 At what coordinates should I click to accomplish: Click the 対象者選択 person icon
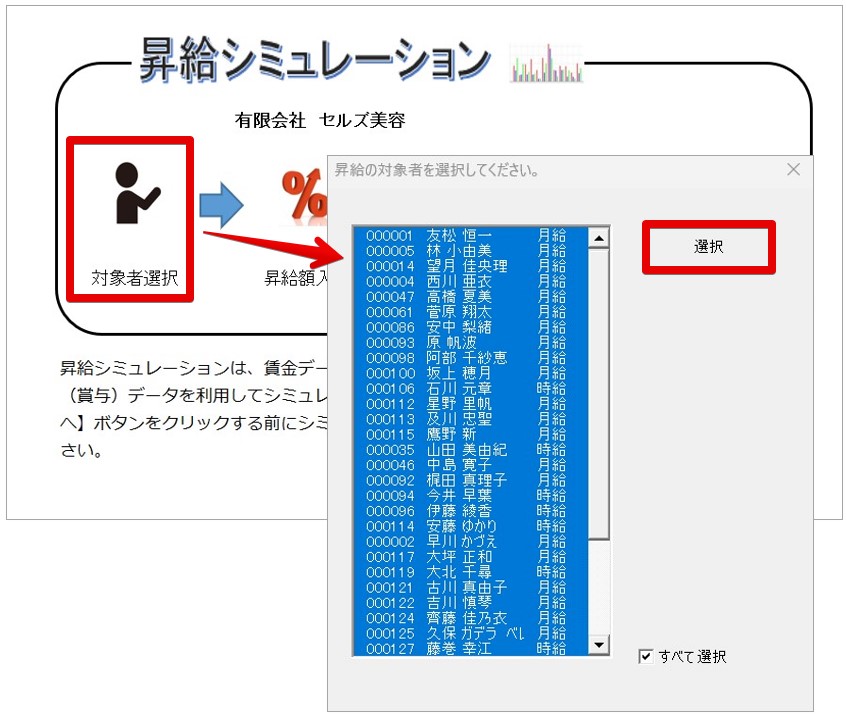click(x=138, y=193)
